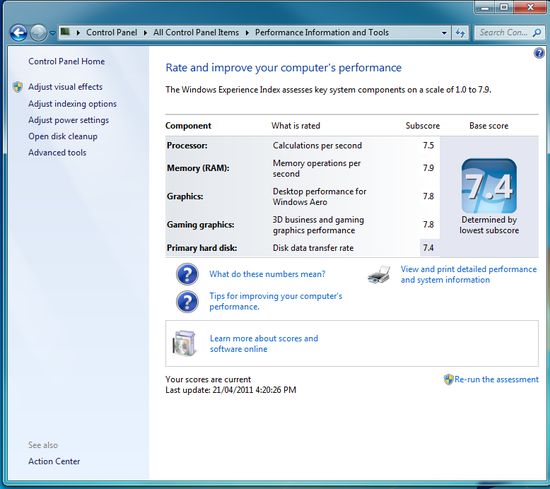Viewport: 550px width, 489px height.
Task: Select Primary hard disk subscore 7.4
Action: (428, 248)
